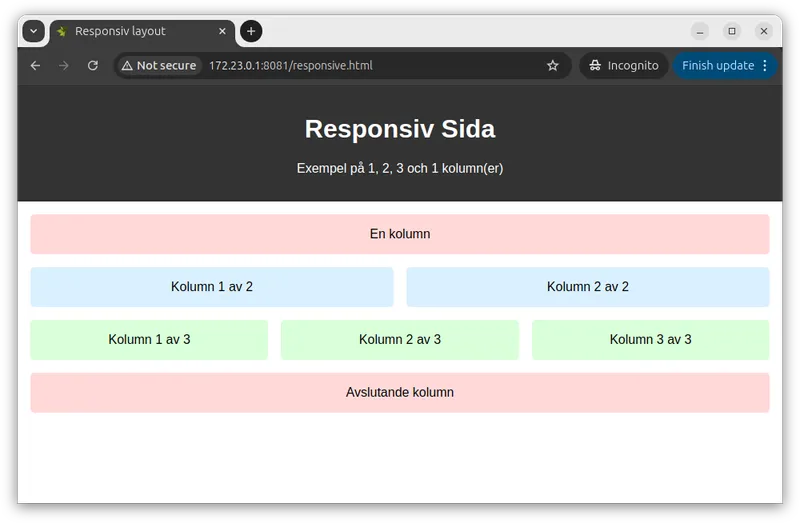Click the Not secure warning badge

pyautogui.click(x=159, y=66)
